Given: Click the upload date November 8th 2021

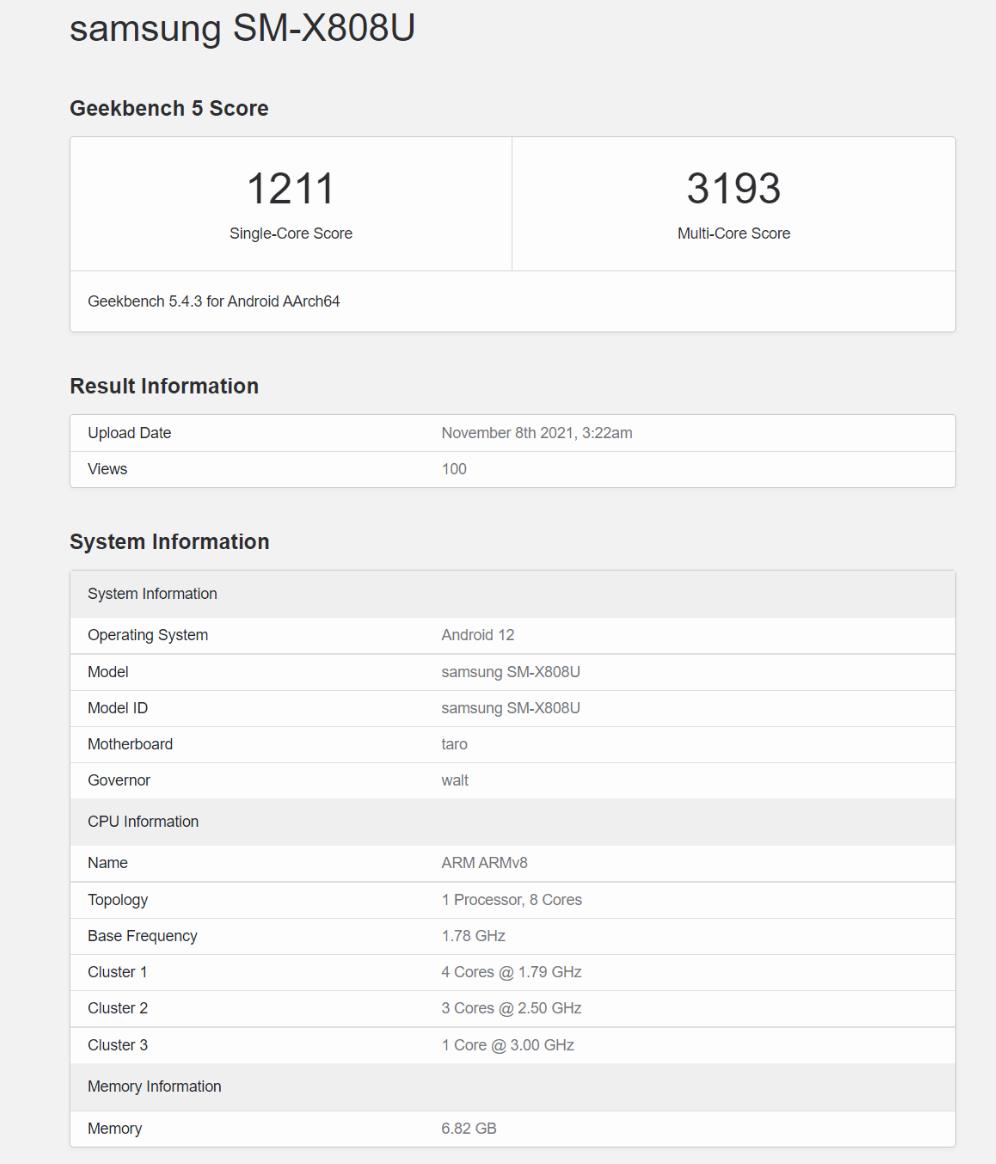Looking at the screenshot, I should (x=536, y=433).
